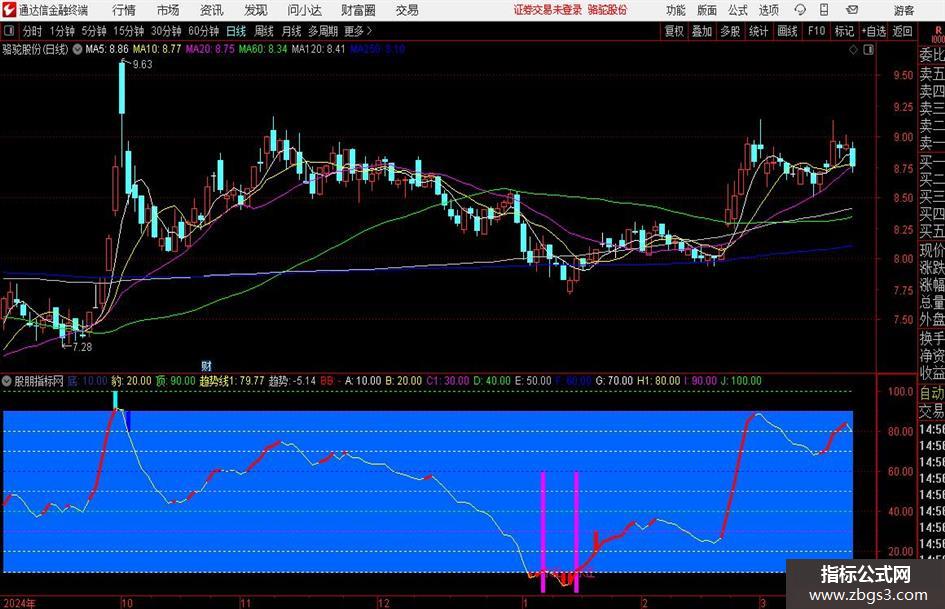Open the 公式 menu

(x=738, y=10)
